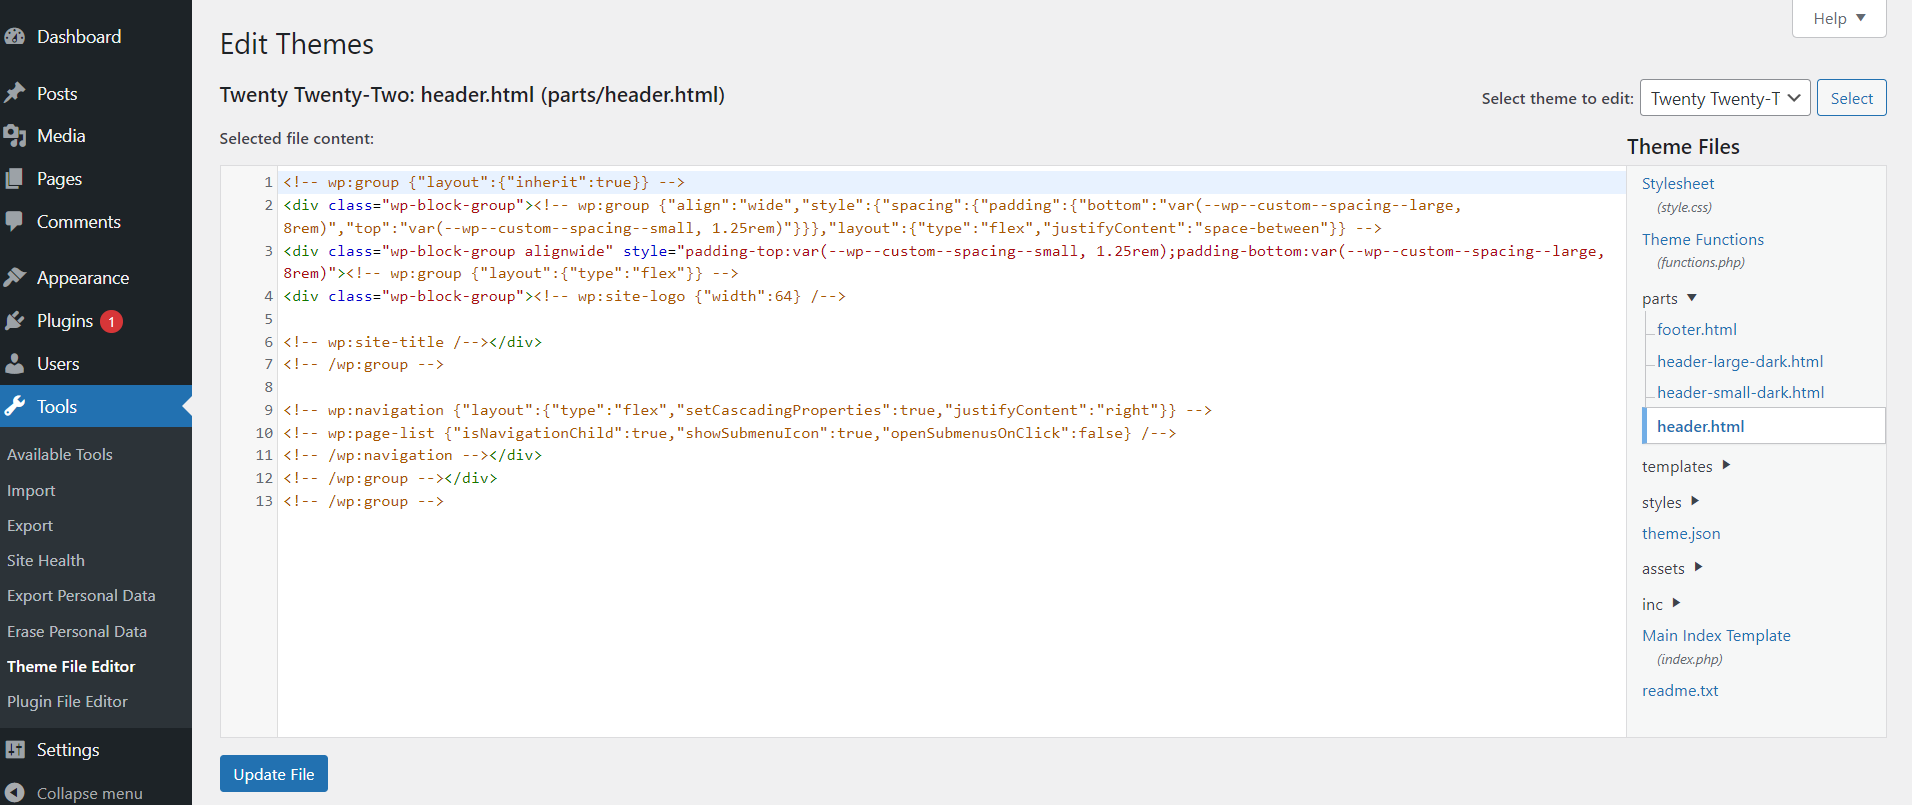Expand the inc folder
1912x805 pixels.
click(1661, 604)
